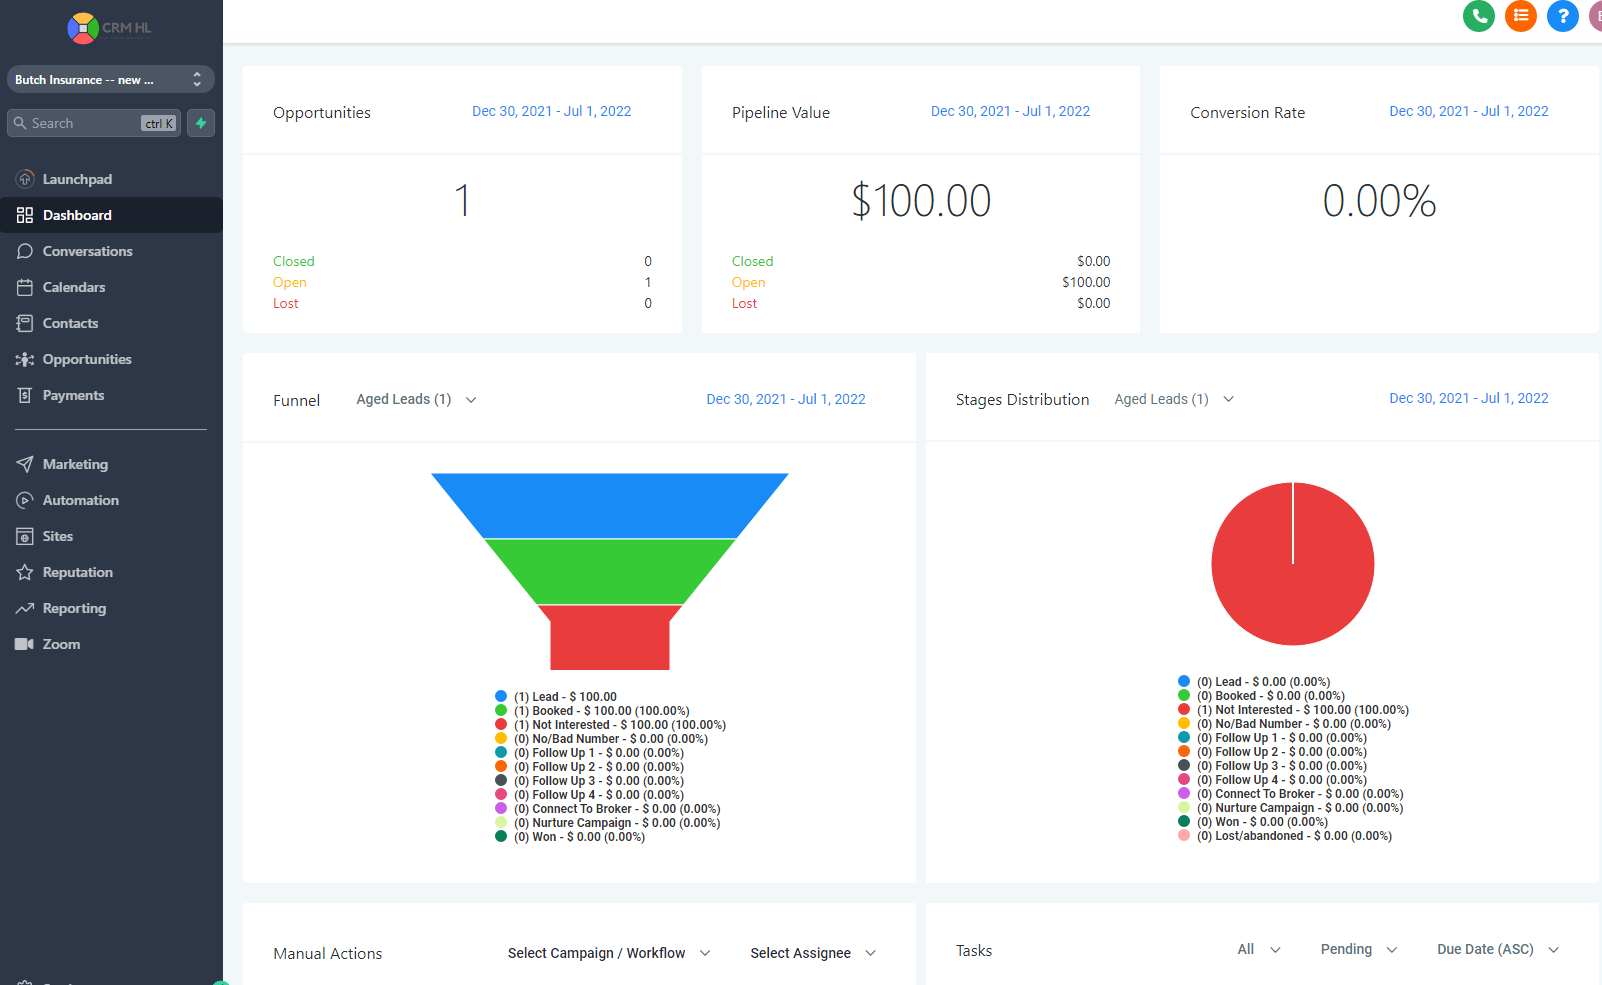Open help via the blue question mark icon

1562,16
